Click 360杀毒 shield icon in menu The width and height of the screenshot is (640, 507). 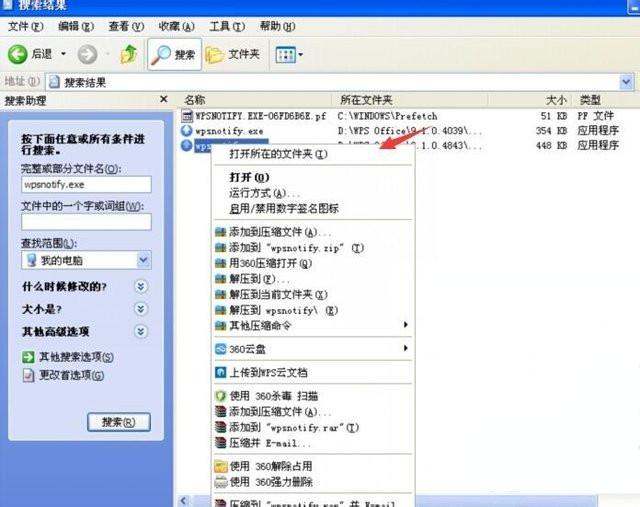(x=220, y=396)
